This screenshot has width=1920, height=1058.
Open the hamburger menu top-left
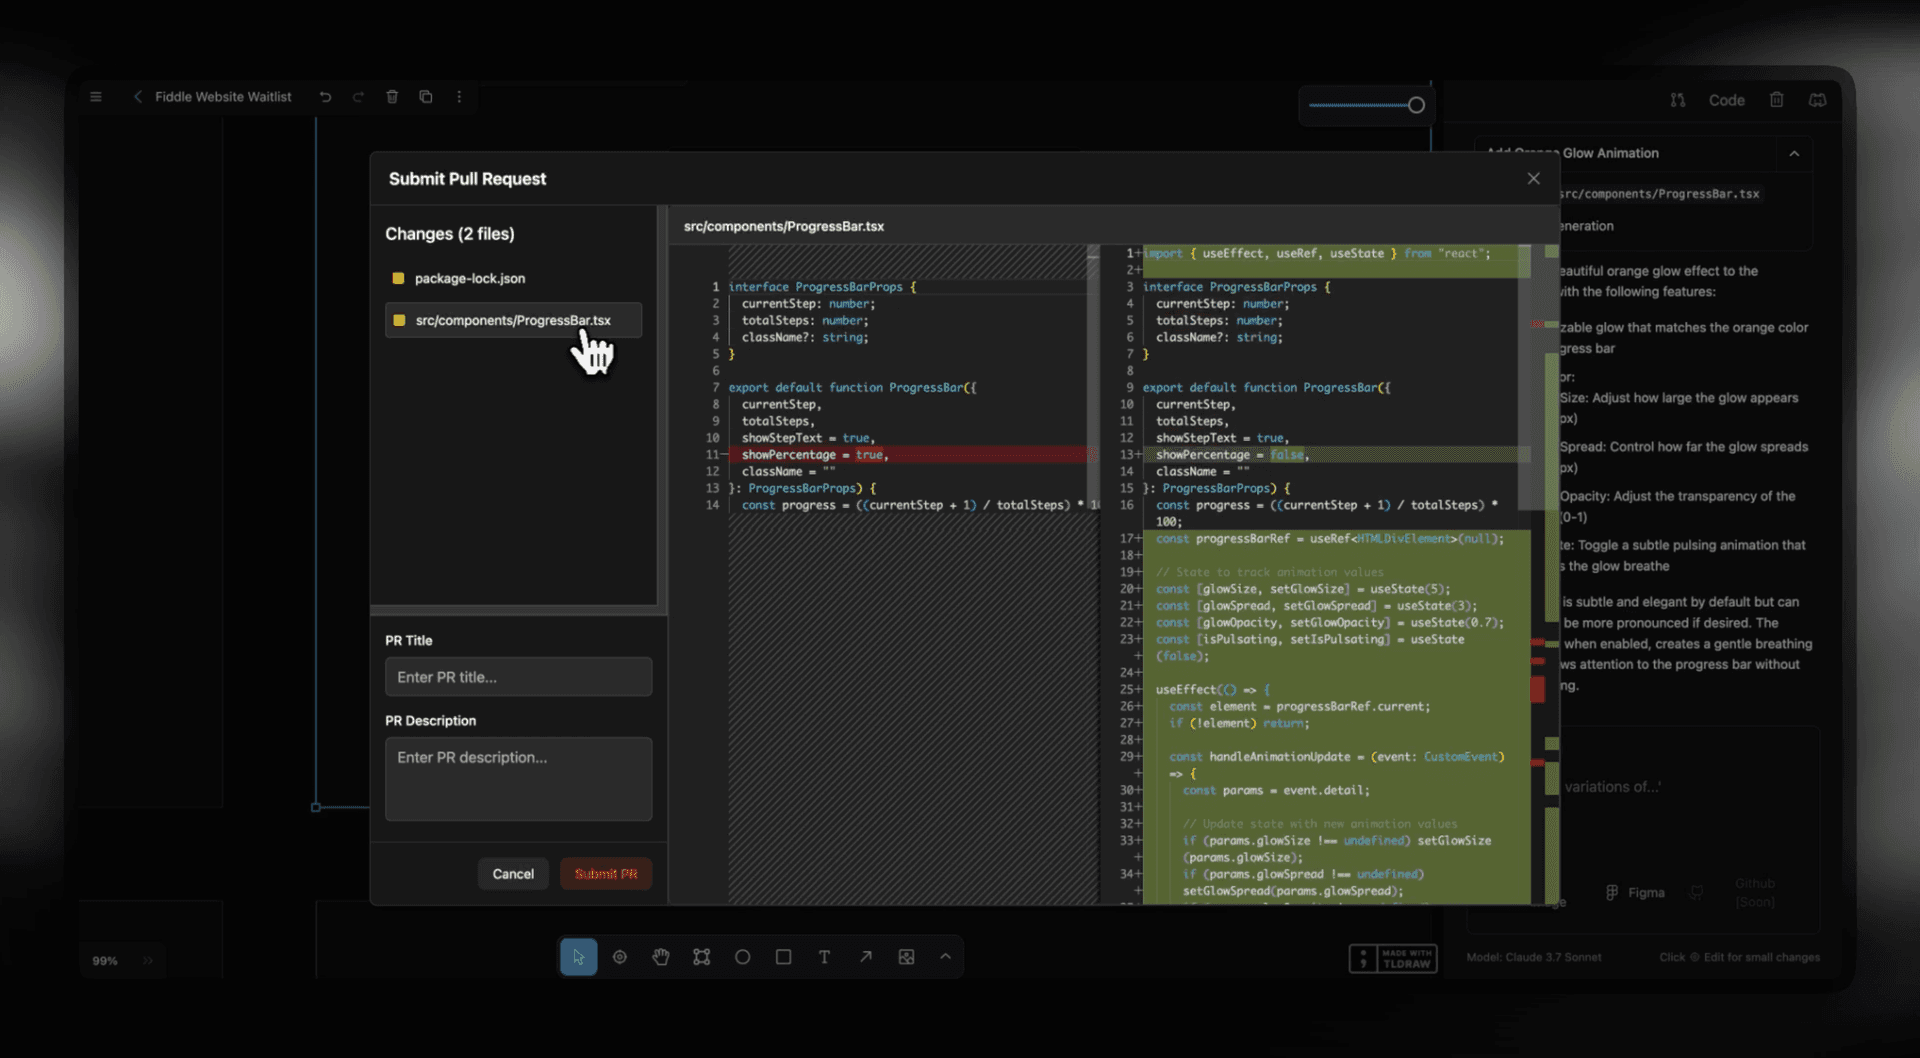click(96, 96)
